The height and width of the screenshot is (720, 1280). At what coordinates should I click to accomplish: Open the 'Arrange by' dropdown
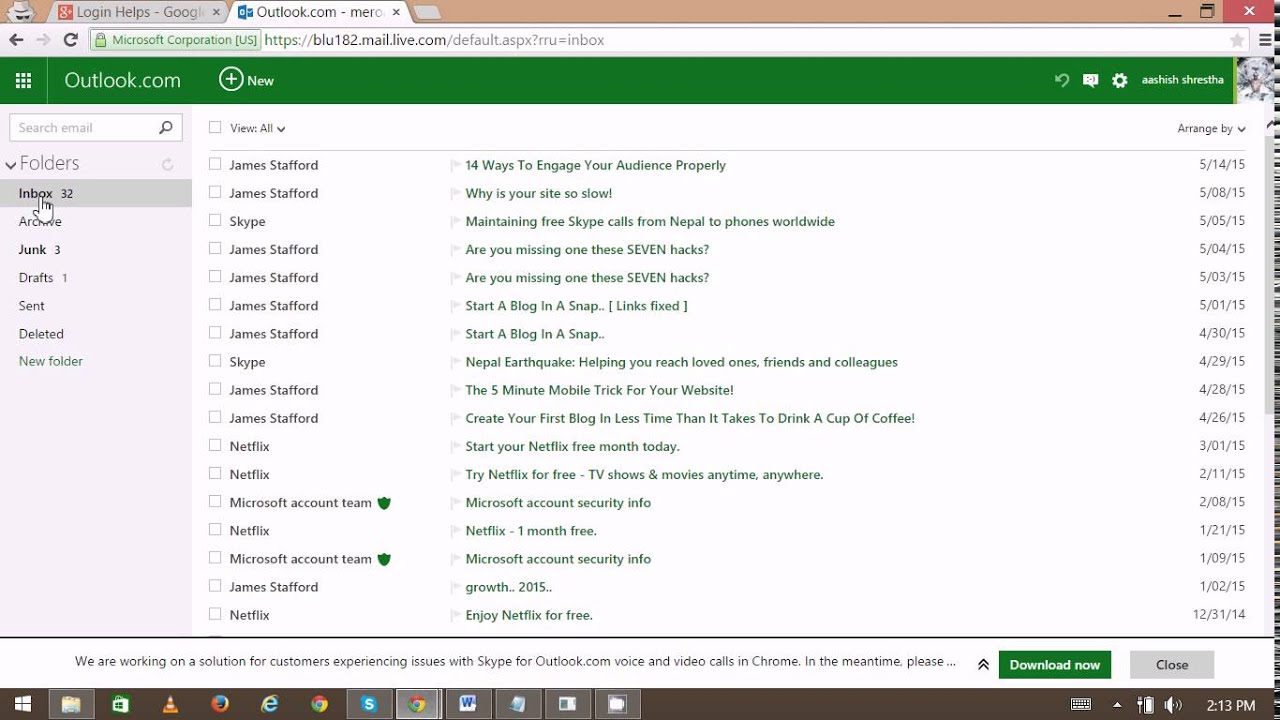point(1211,128)
